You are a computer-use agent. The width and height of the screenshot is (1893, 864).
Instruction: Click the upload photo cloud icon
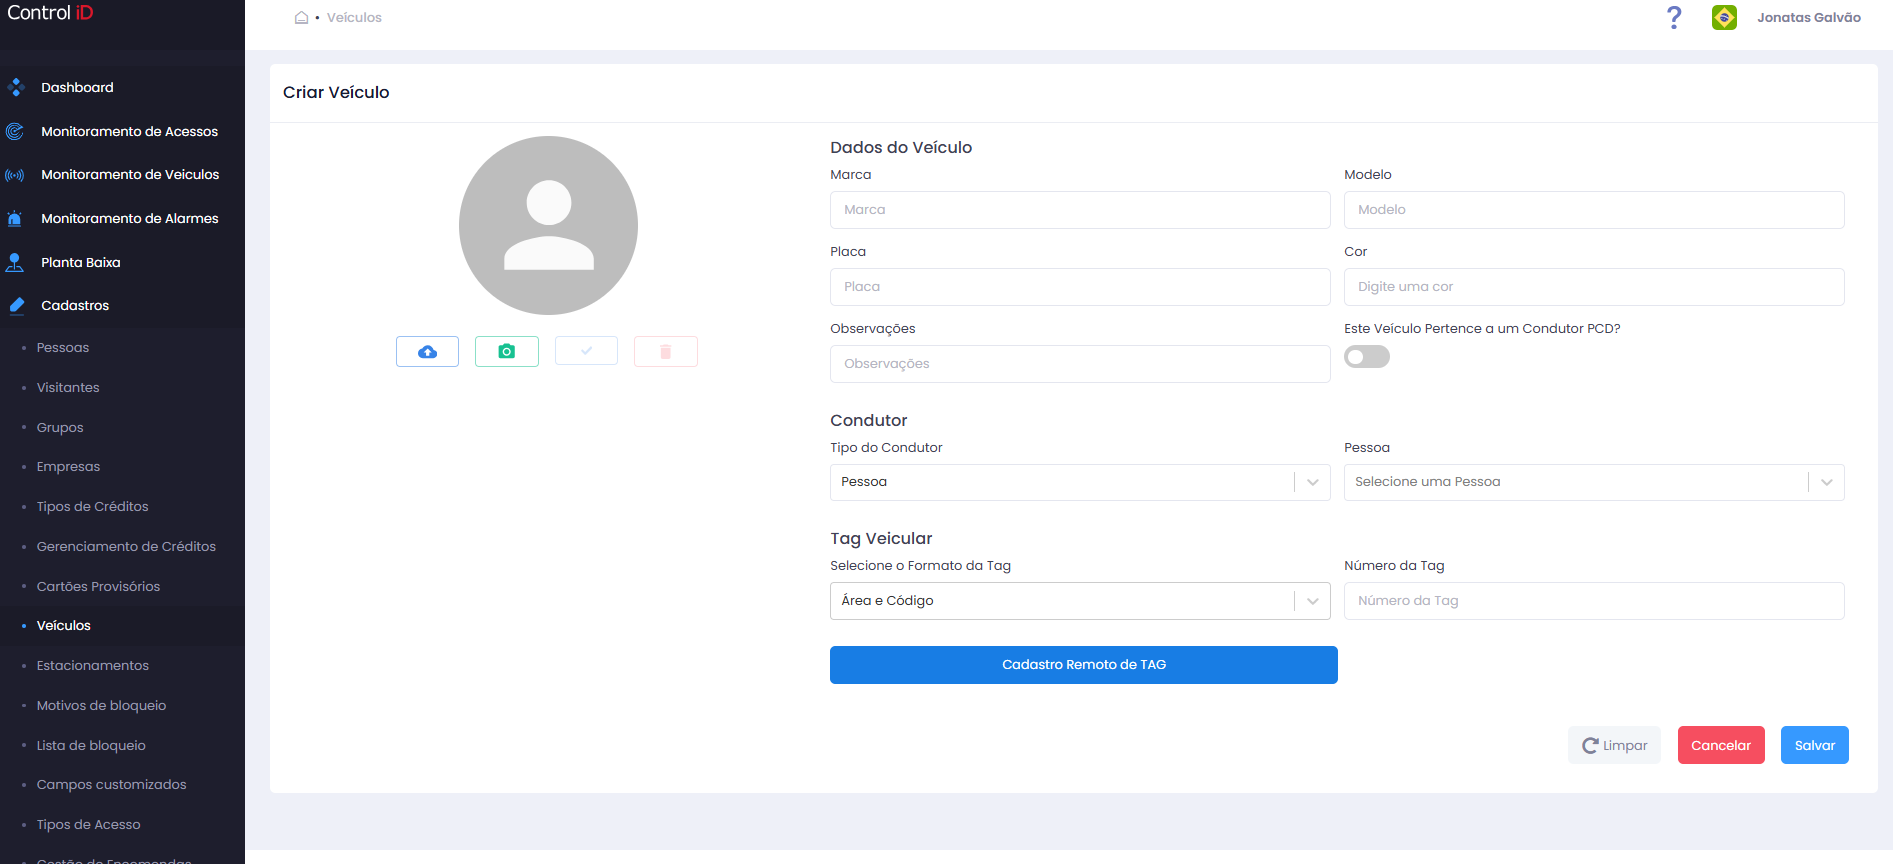coord(427,352)
